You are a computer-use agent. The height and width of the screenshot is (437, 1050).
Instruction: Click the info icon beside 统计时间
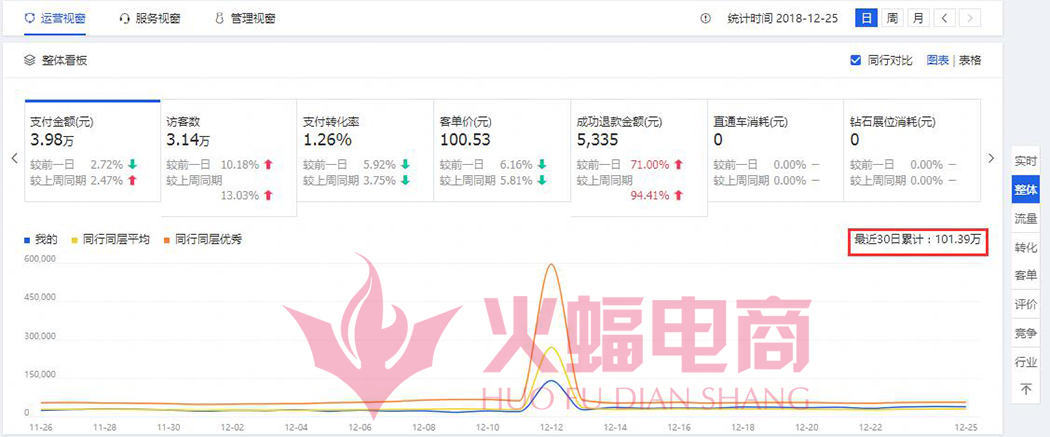point(705,19)
